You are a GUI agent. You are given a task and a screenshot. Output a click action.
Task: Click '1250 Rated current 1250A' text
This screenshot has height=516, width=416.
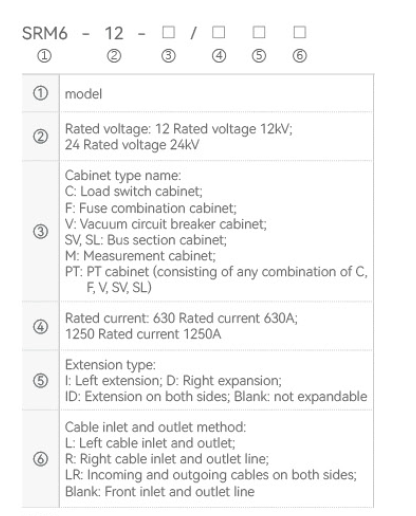(143, 334)
